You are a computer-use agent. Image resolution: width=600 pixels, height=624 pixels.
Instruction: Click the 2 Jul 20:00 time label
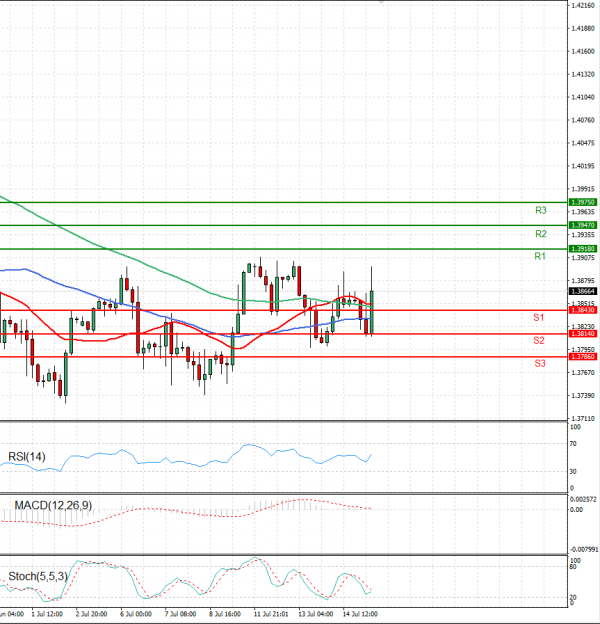(x=91, y=614)
